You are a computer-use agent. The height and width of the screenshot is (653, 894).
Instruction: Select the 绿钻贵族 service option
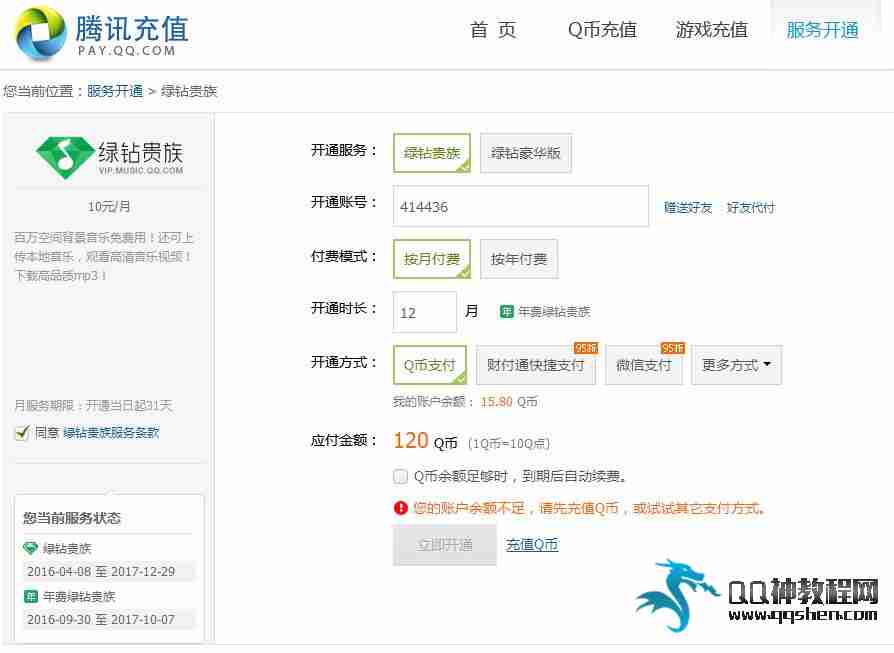point(432,153)
